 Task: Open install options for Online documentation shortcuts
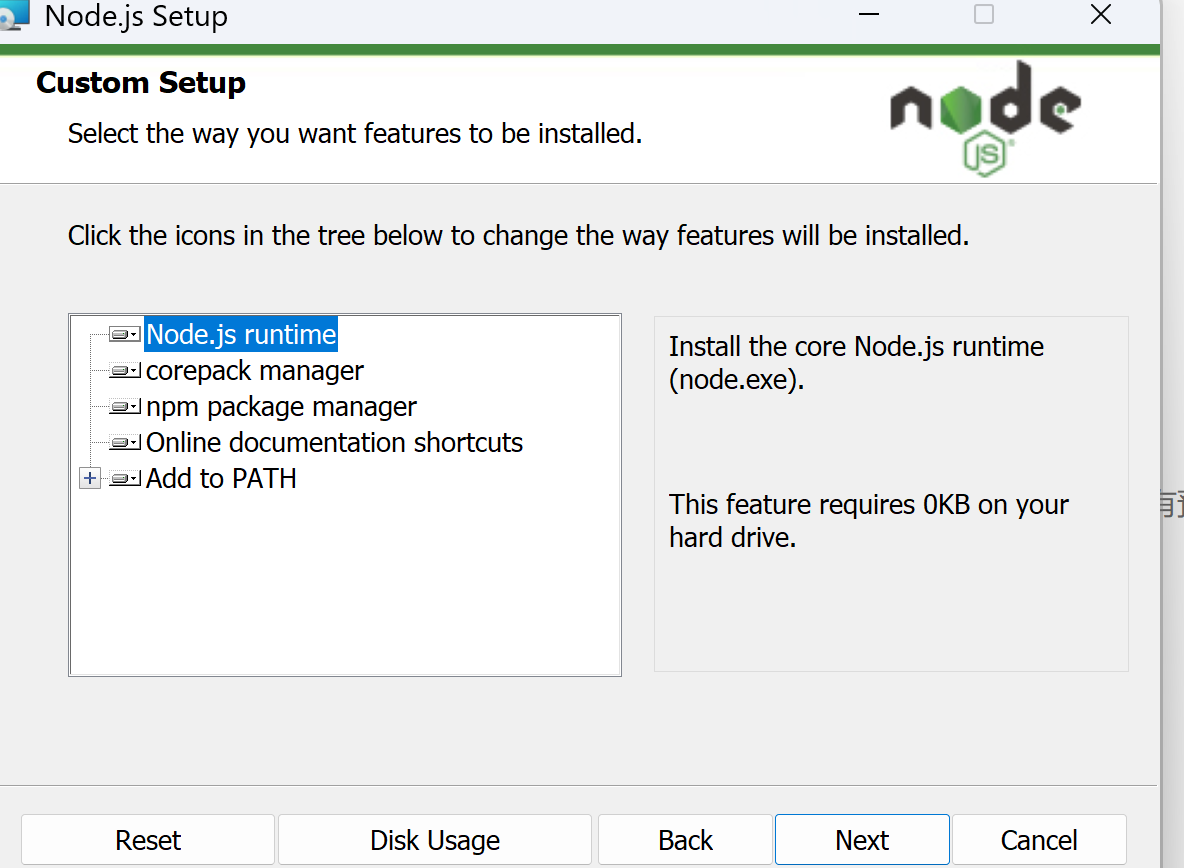click(x=125, y=442)
